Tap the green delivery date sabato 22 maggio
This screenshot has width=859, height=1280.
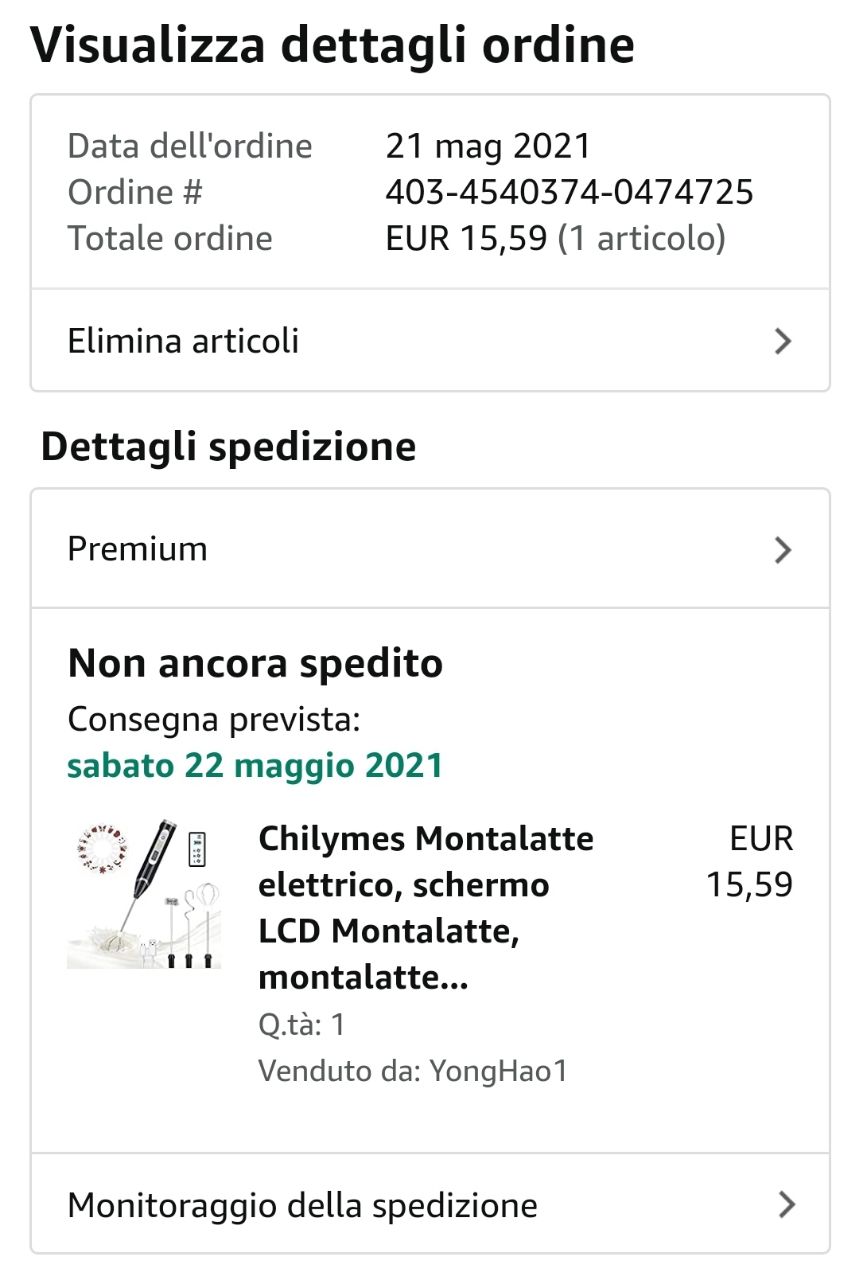point(255,766)
